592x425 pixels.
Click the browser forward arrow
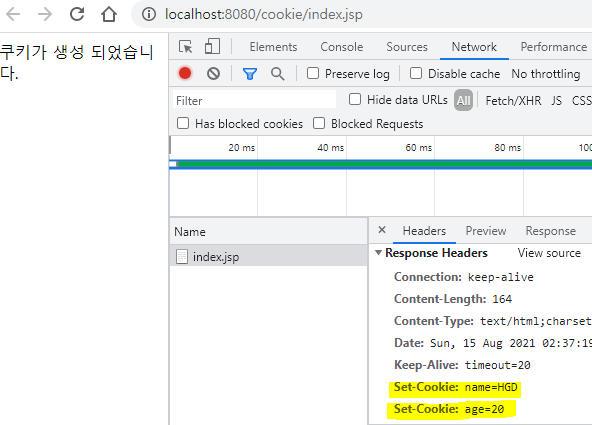[x=45, y=14]
